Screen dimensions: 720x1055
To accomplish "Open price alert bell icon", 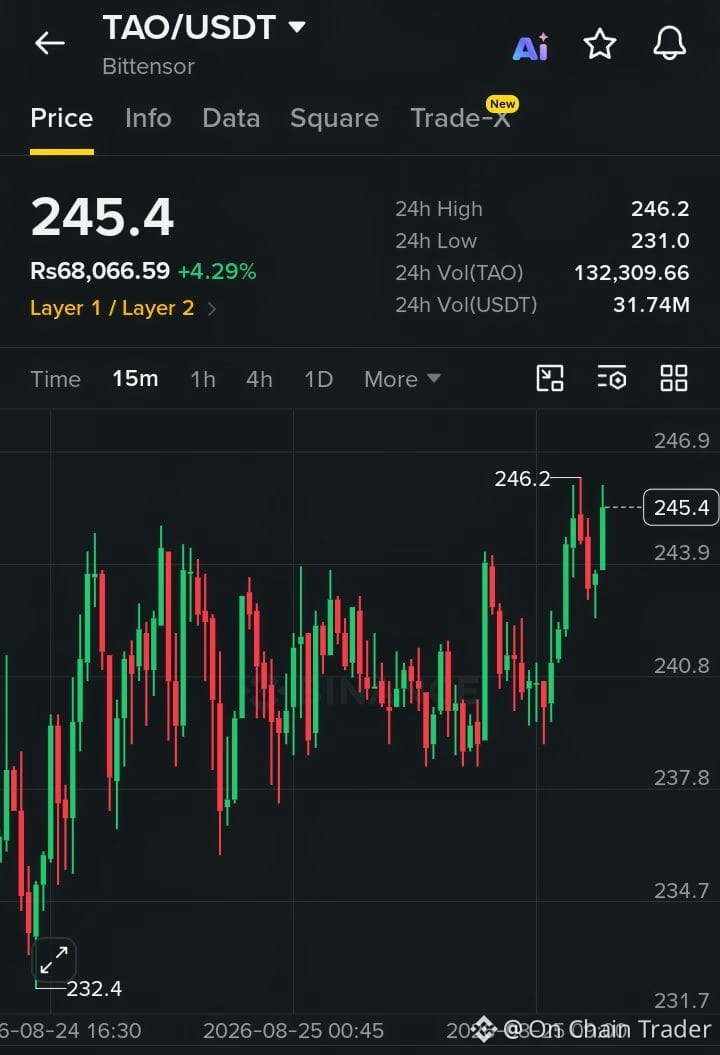I will click(670, 44).
